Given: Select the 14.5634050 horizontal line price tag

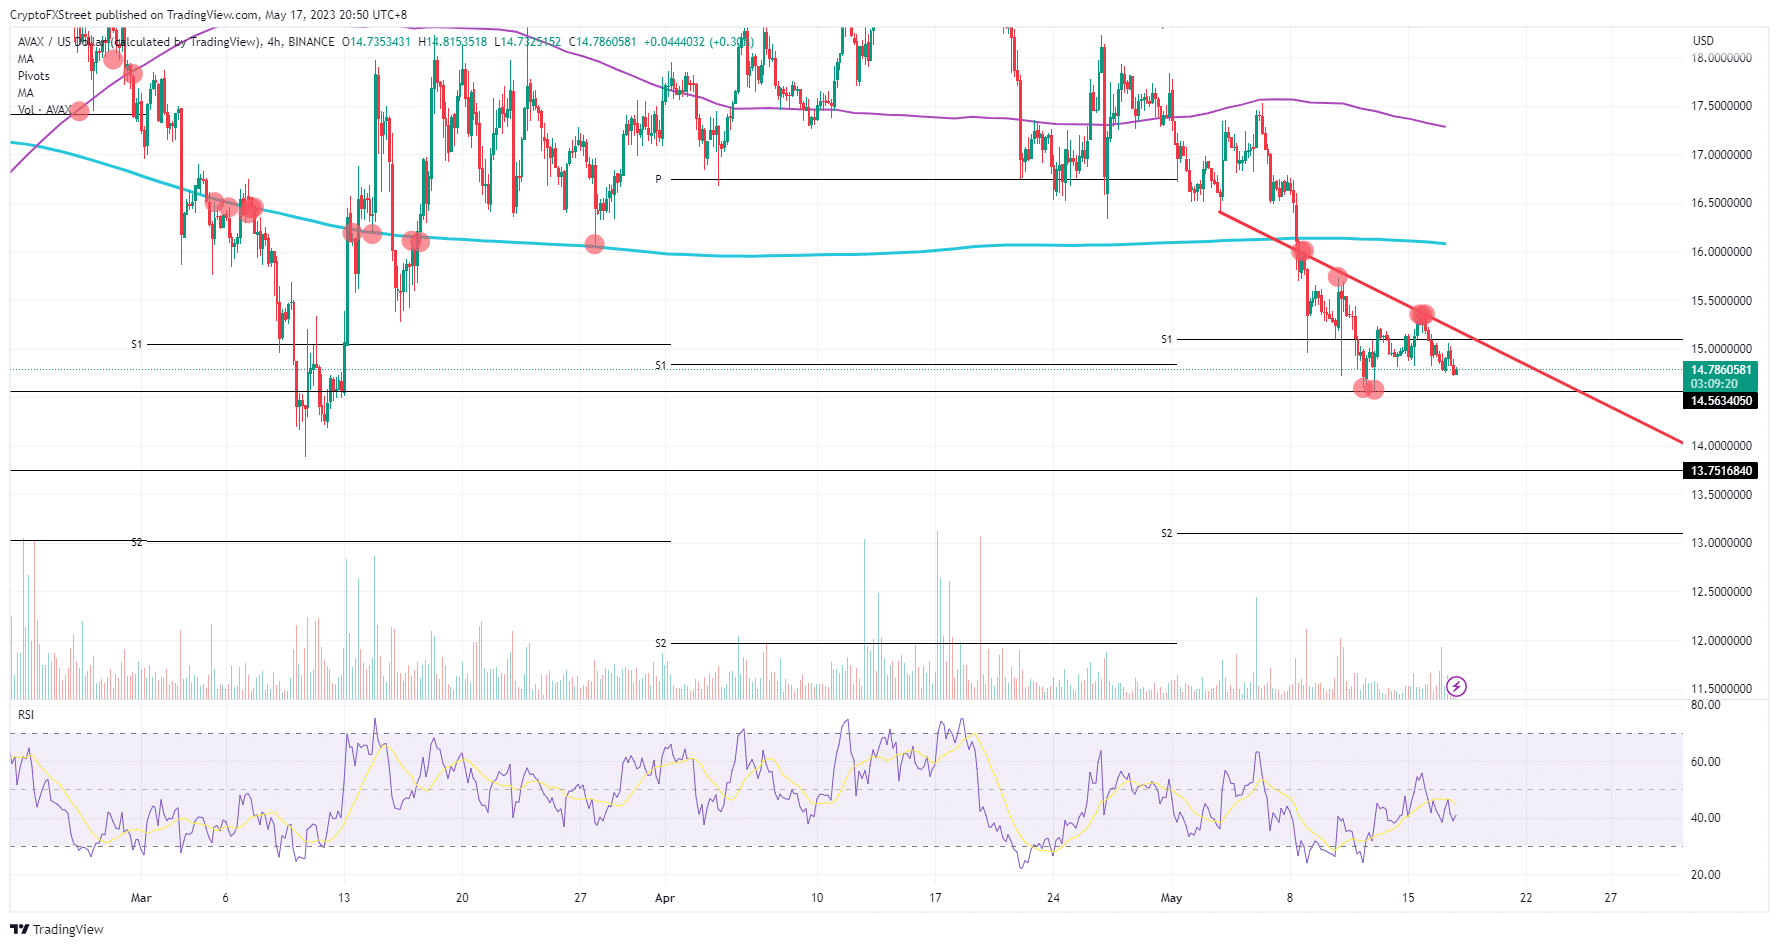Looking at the screenshot, I should tap(1721, 401).
